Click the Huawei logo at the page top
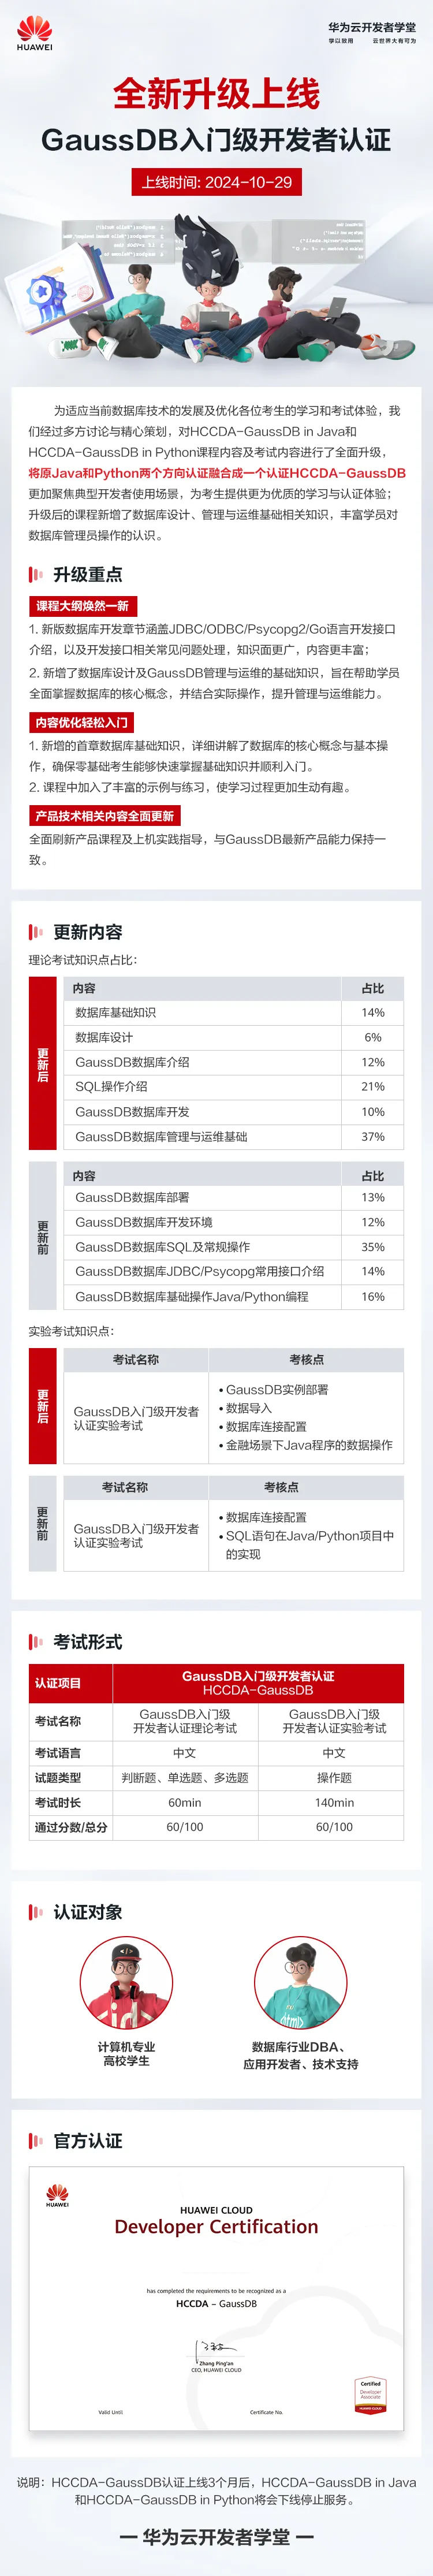The image size is (433, 2576). [34, 32]
